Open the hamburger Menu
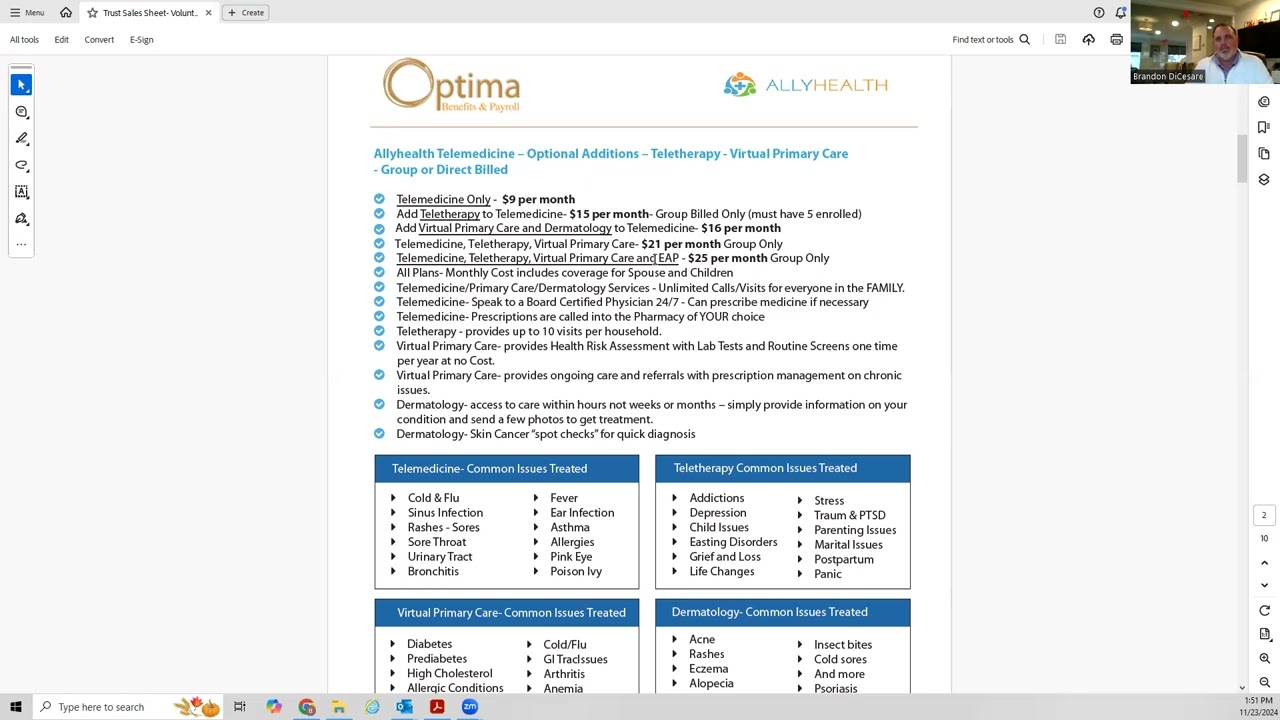Viewport: 1280px width, 720px height. click(x=27, y=12)
